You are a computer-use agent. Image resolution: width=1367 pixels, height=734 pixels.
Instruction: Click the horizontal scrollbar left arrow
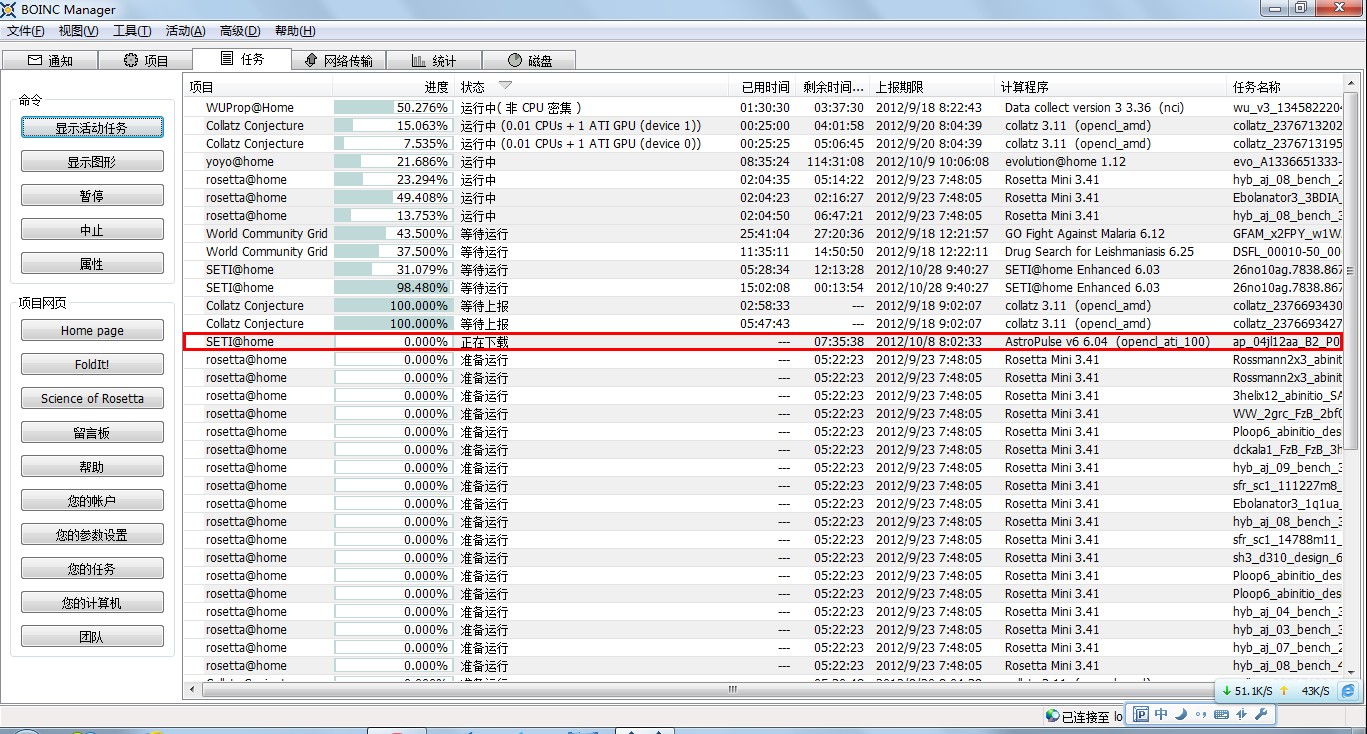(191, 689)
